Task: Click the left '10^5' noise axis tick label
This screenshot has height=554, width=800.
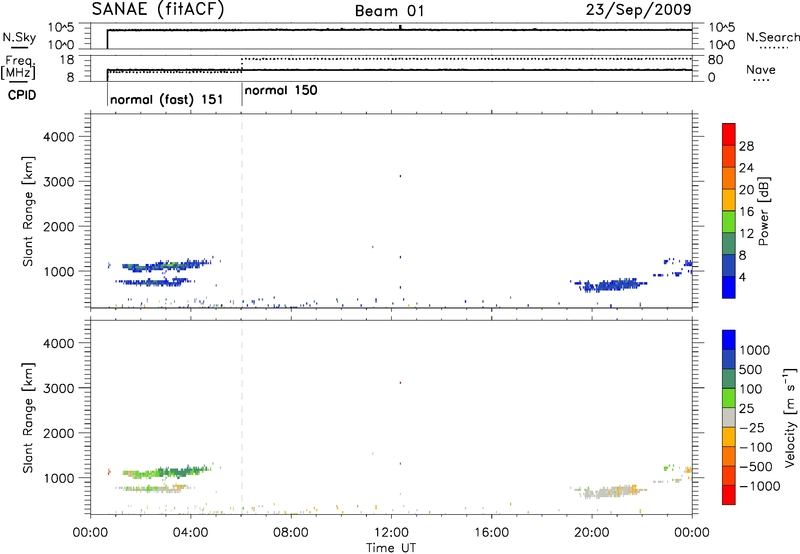Action: (x=61, y=28)
